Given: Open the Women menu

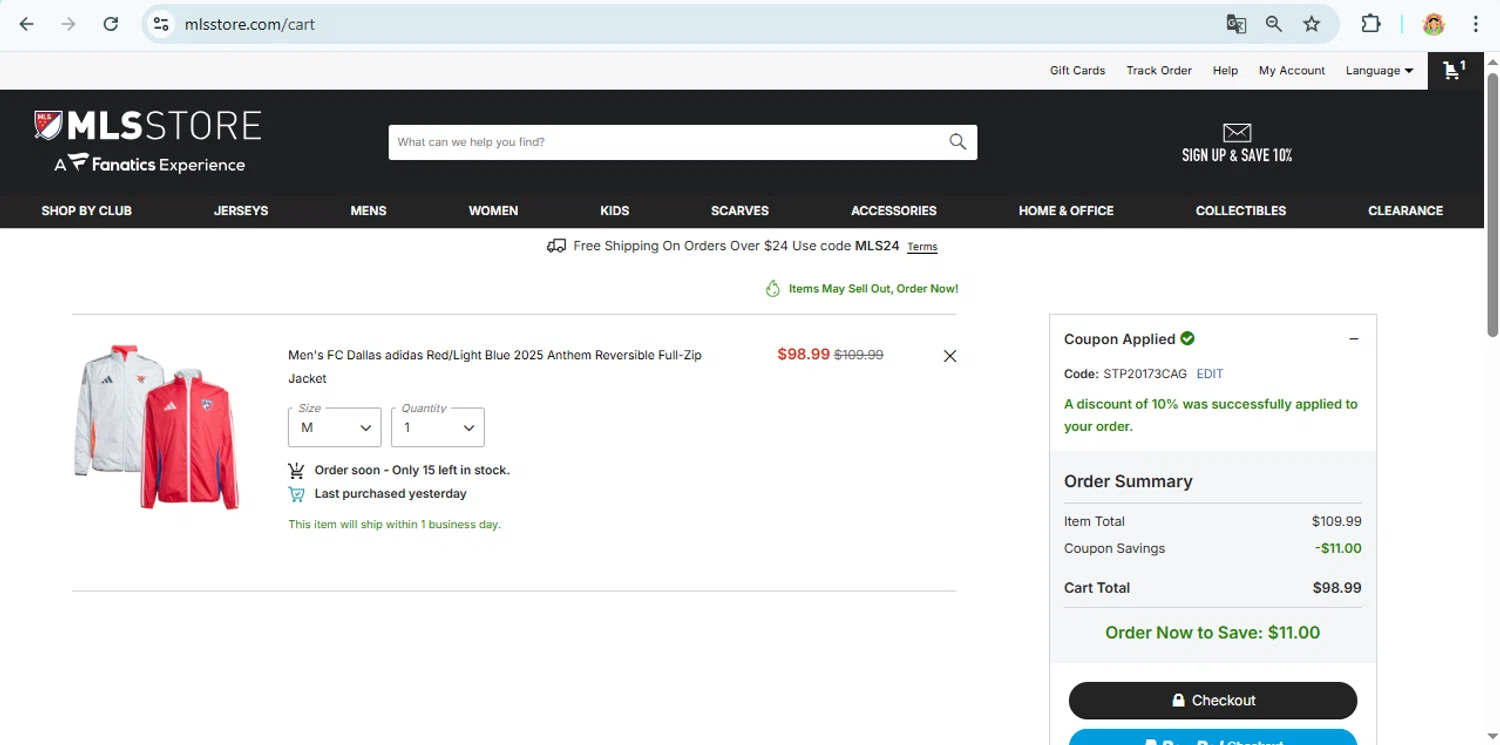Looking at the screenshot, I should point(493,210).
